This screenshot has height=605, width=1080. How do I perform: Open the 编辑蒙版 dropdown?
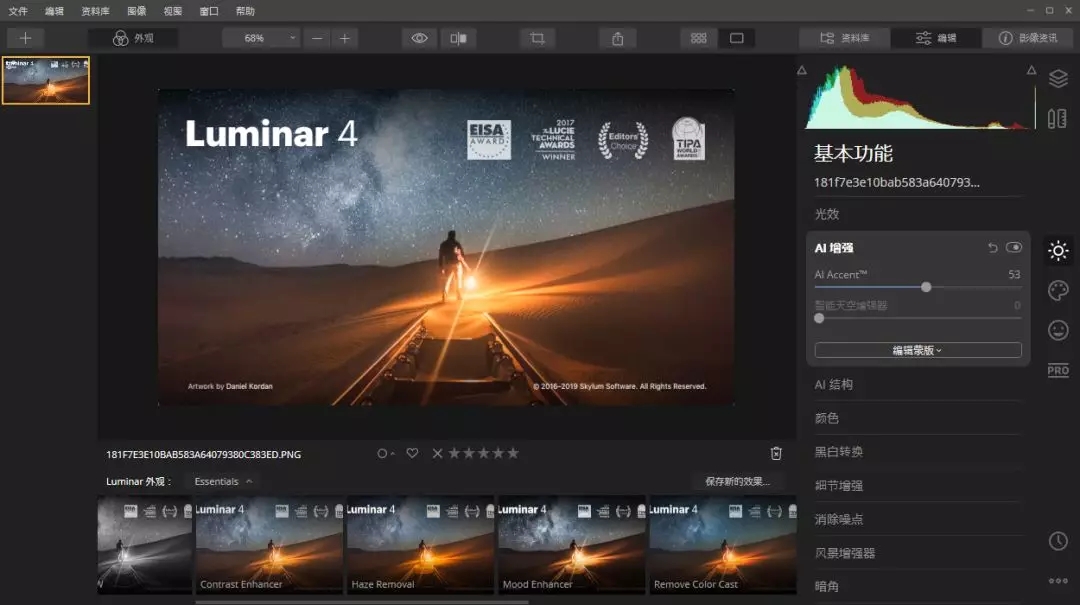[x=917, y=350]
